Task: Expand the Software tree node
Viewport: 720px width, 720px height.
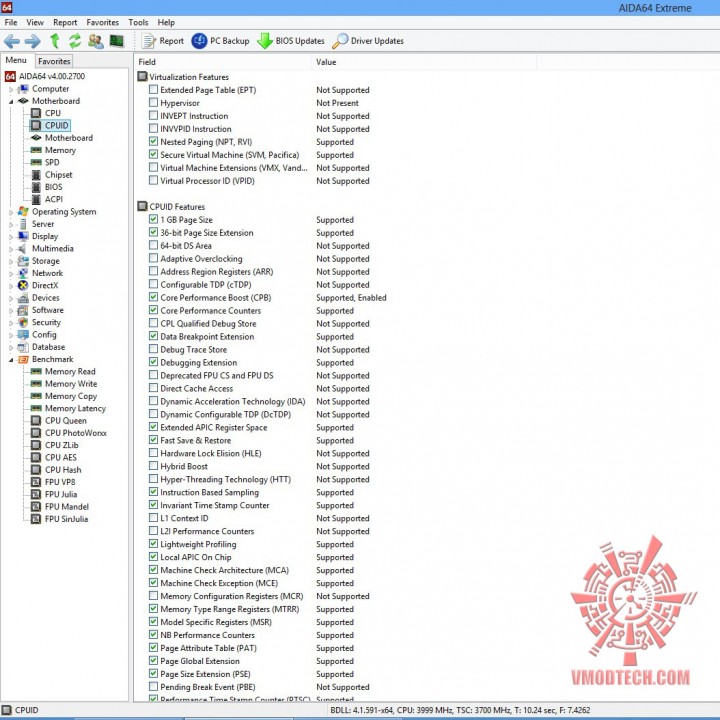Action: tap(11, 310)
